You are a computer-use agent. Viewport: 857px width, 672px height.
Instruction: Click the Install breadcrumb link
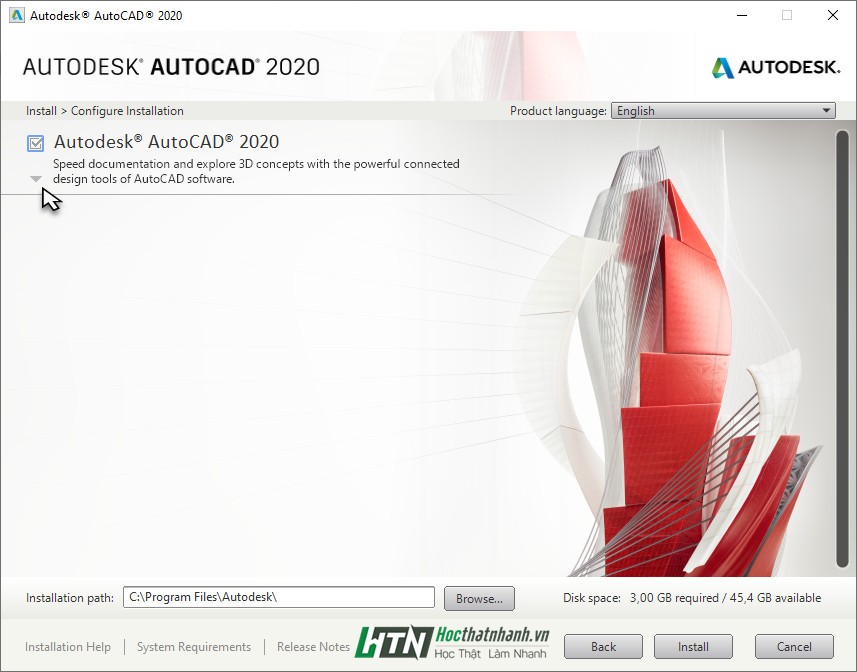42,111
